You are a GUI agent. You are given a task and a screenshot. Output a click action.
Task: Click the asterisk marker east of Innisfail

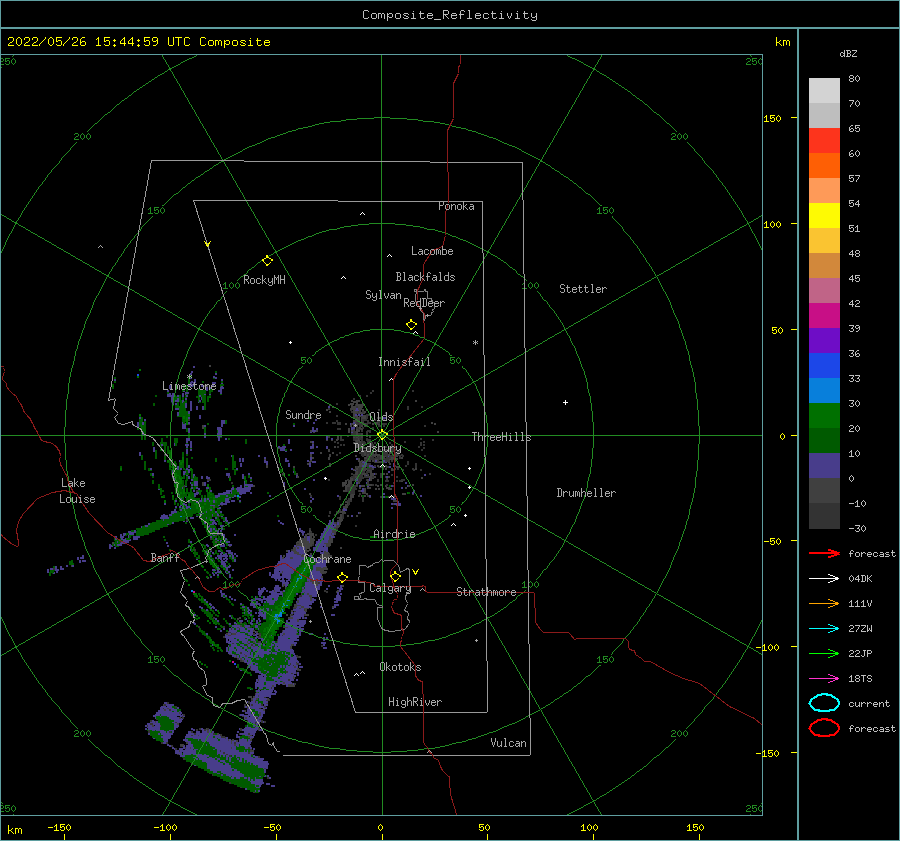click(x=475, y=343)
